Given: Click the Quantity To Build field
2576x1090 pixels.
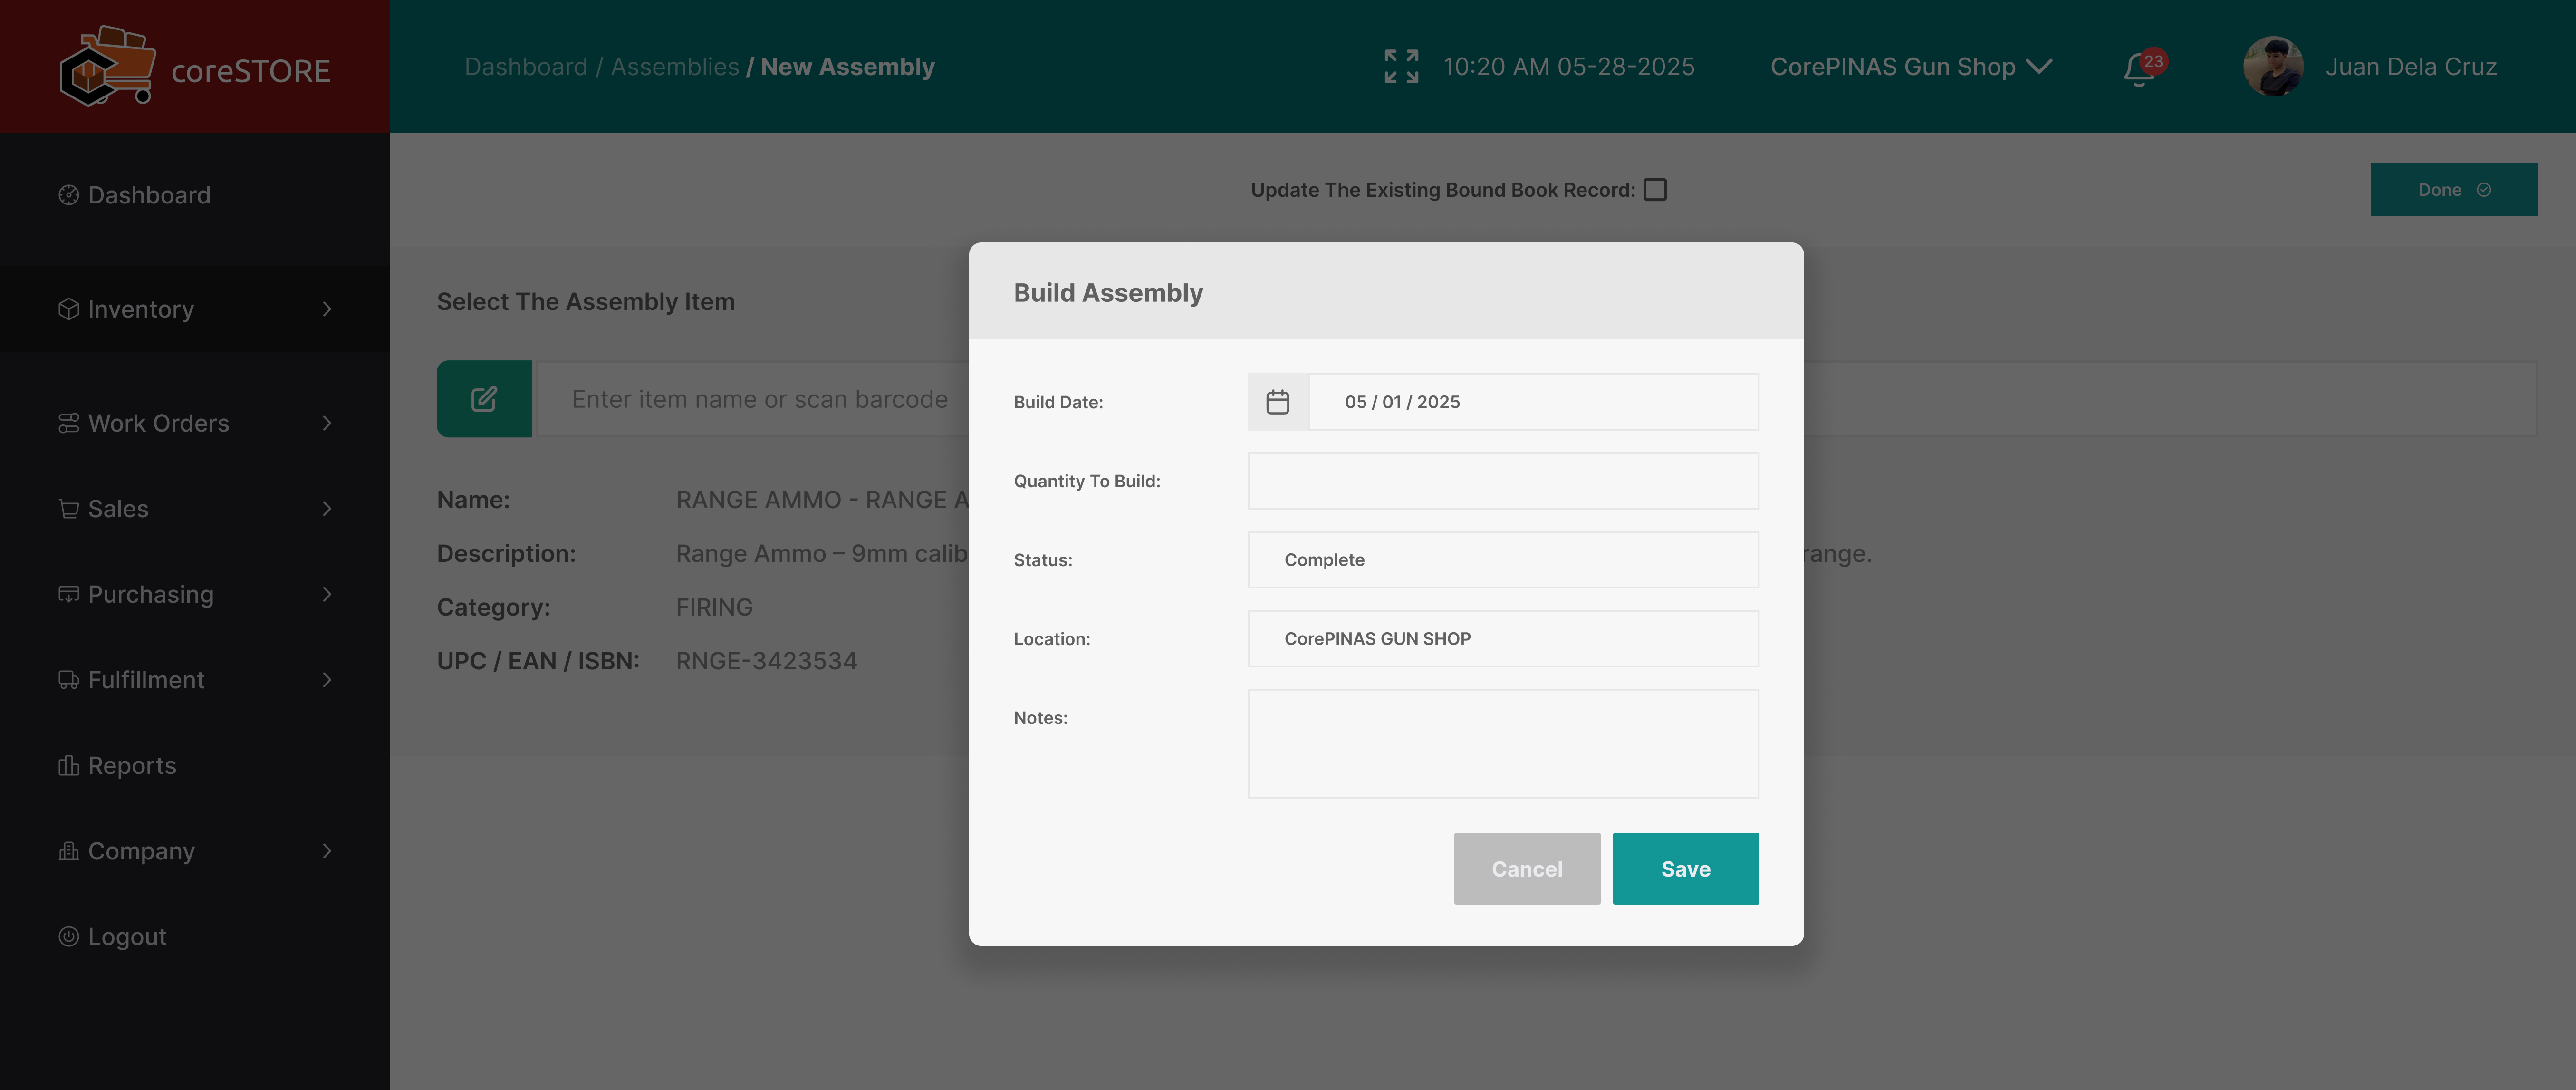Looking at the screenshot, I should click(1503, 481).
